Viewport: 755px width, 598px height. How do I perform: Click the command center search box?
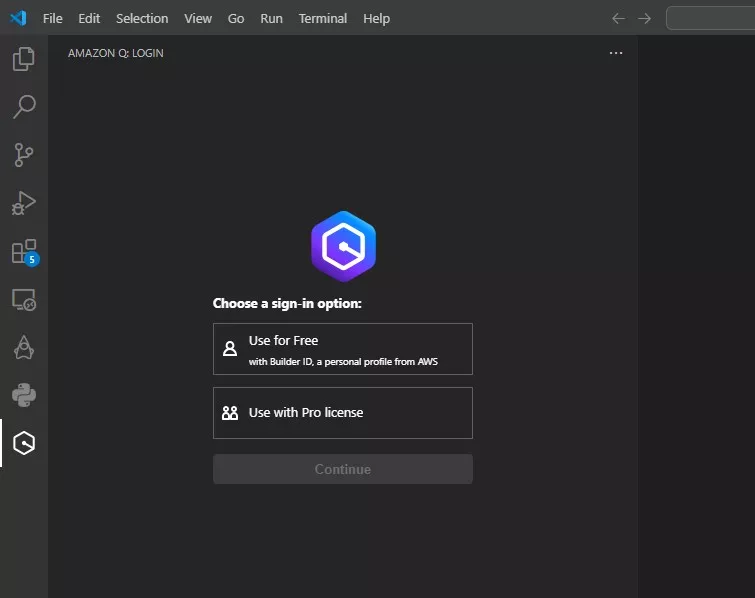tap(710, 18)
